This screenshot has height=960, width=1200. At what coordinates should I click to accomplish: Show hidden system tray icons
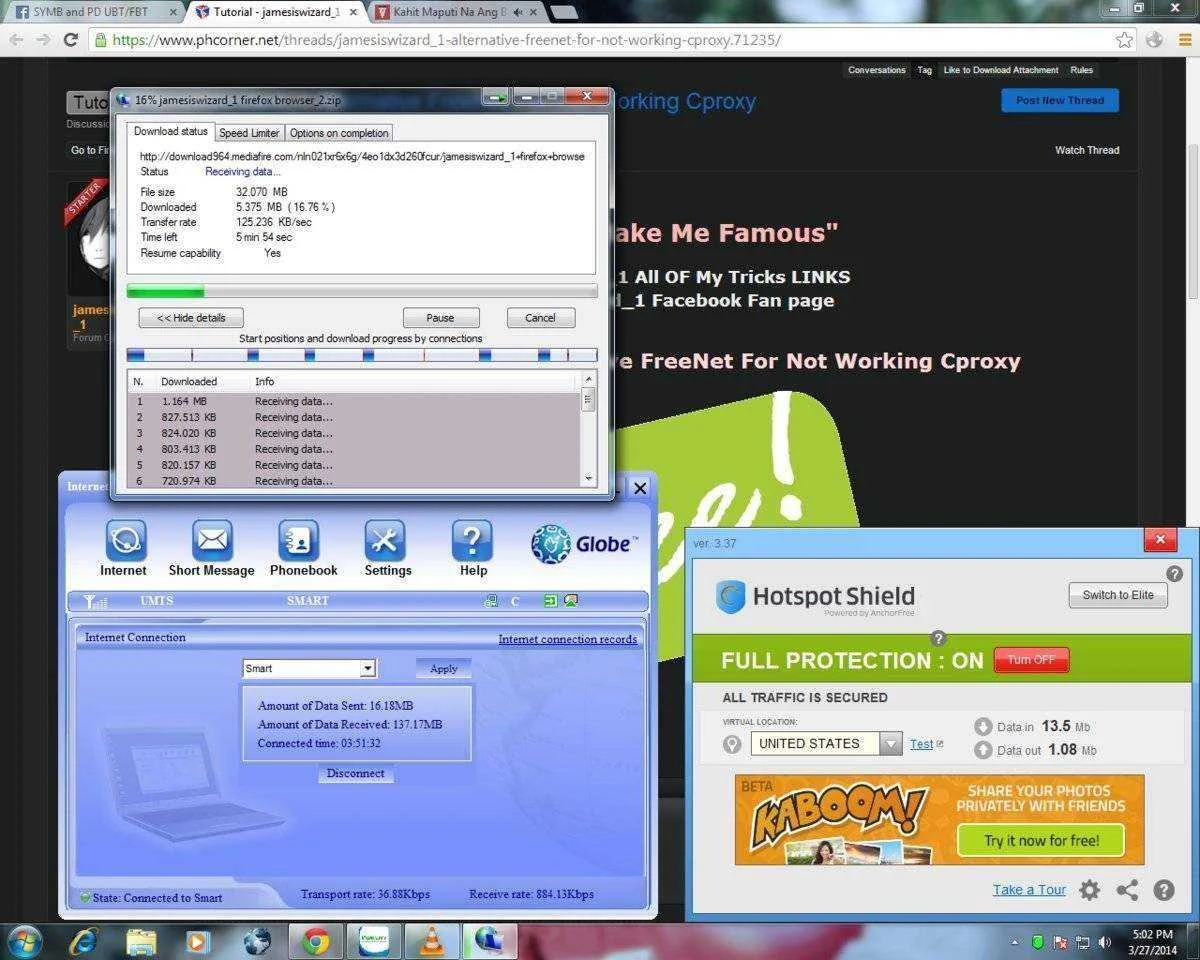click(1016, 942)
